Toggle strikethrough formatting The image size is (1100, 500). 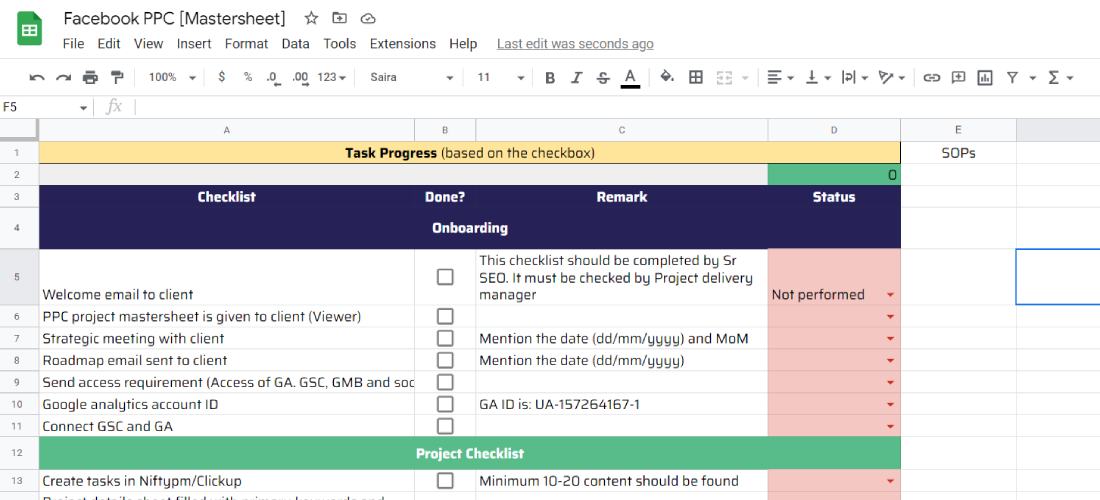[x=603, y=78]
